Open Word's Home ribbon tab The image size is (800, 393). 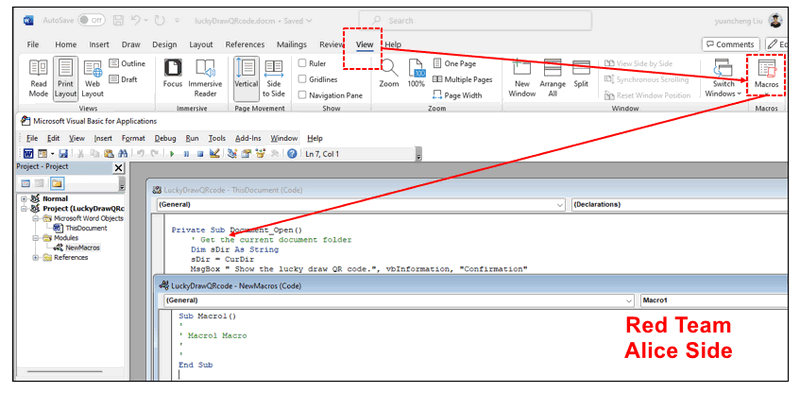66,44
